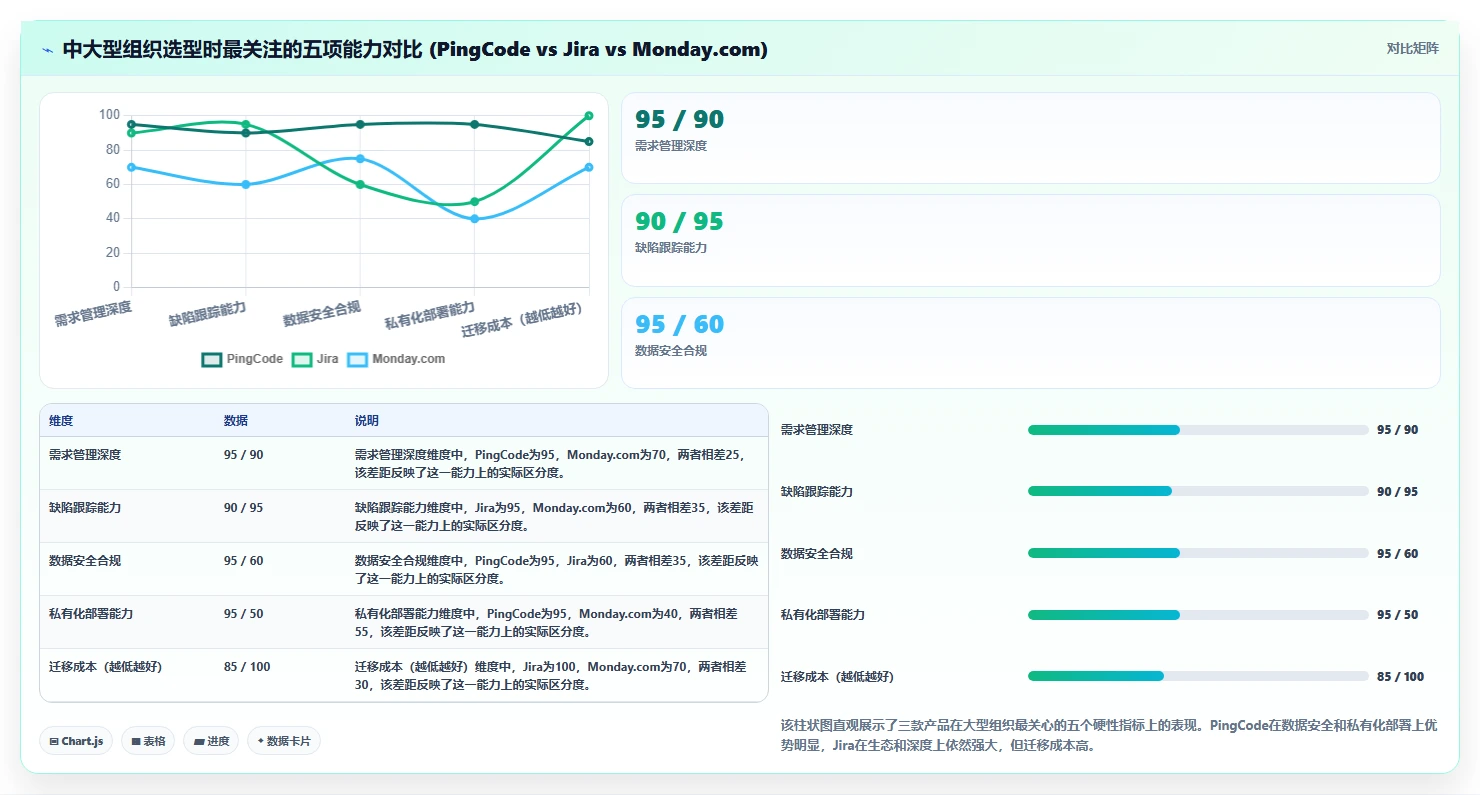The height and width of the screenshot is (795, 1480).
Task: Click the 缺陷跟踪能力 progress bar
Action: [x=1198, y=491]
